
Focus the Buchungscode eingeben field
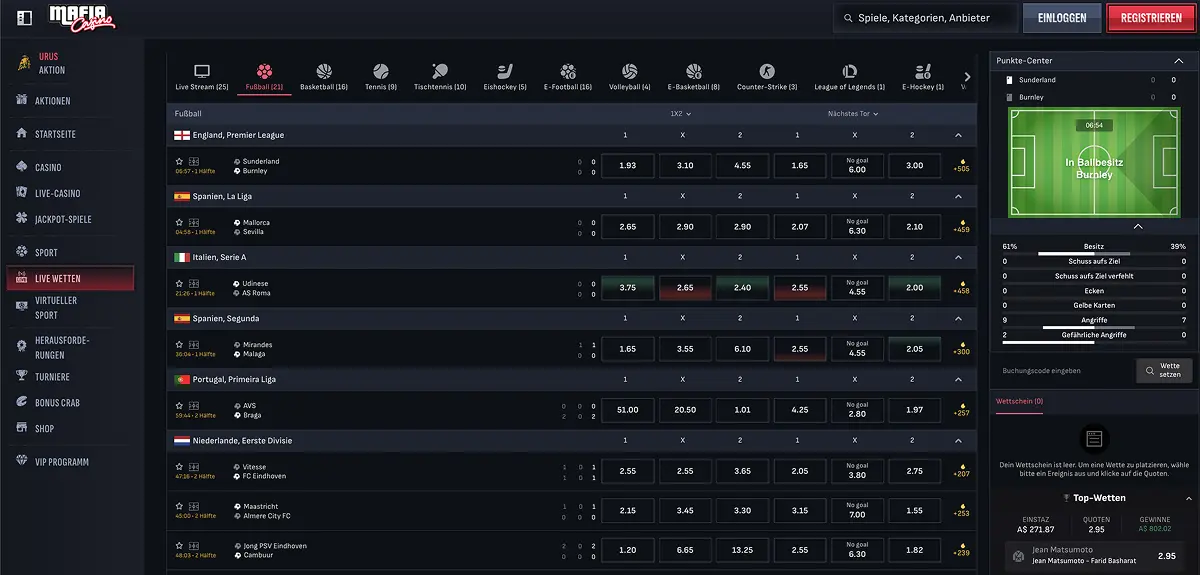click(1064, 371)
